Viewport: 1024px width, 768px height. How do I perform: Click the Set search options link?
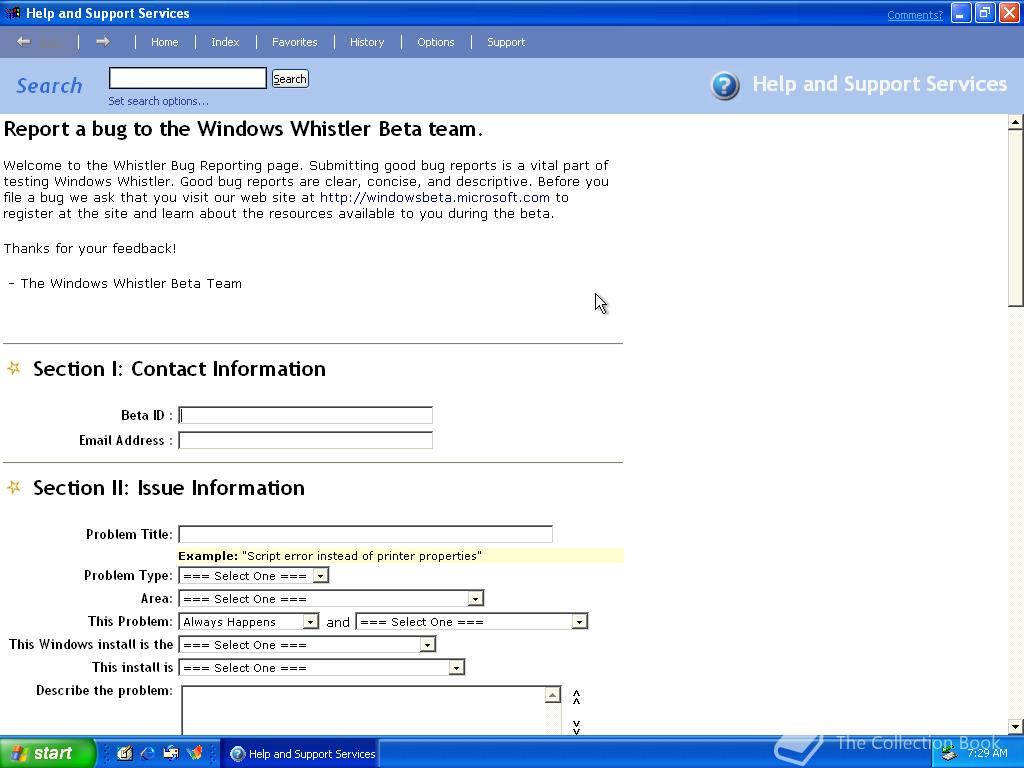(x=159, y=101)
